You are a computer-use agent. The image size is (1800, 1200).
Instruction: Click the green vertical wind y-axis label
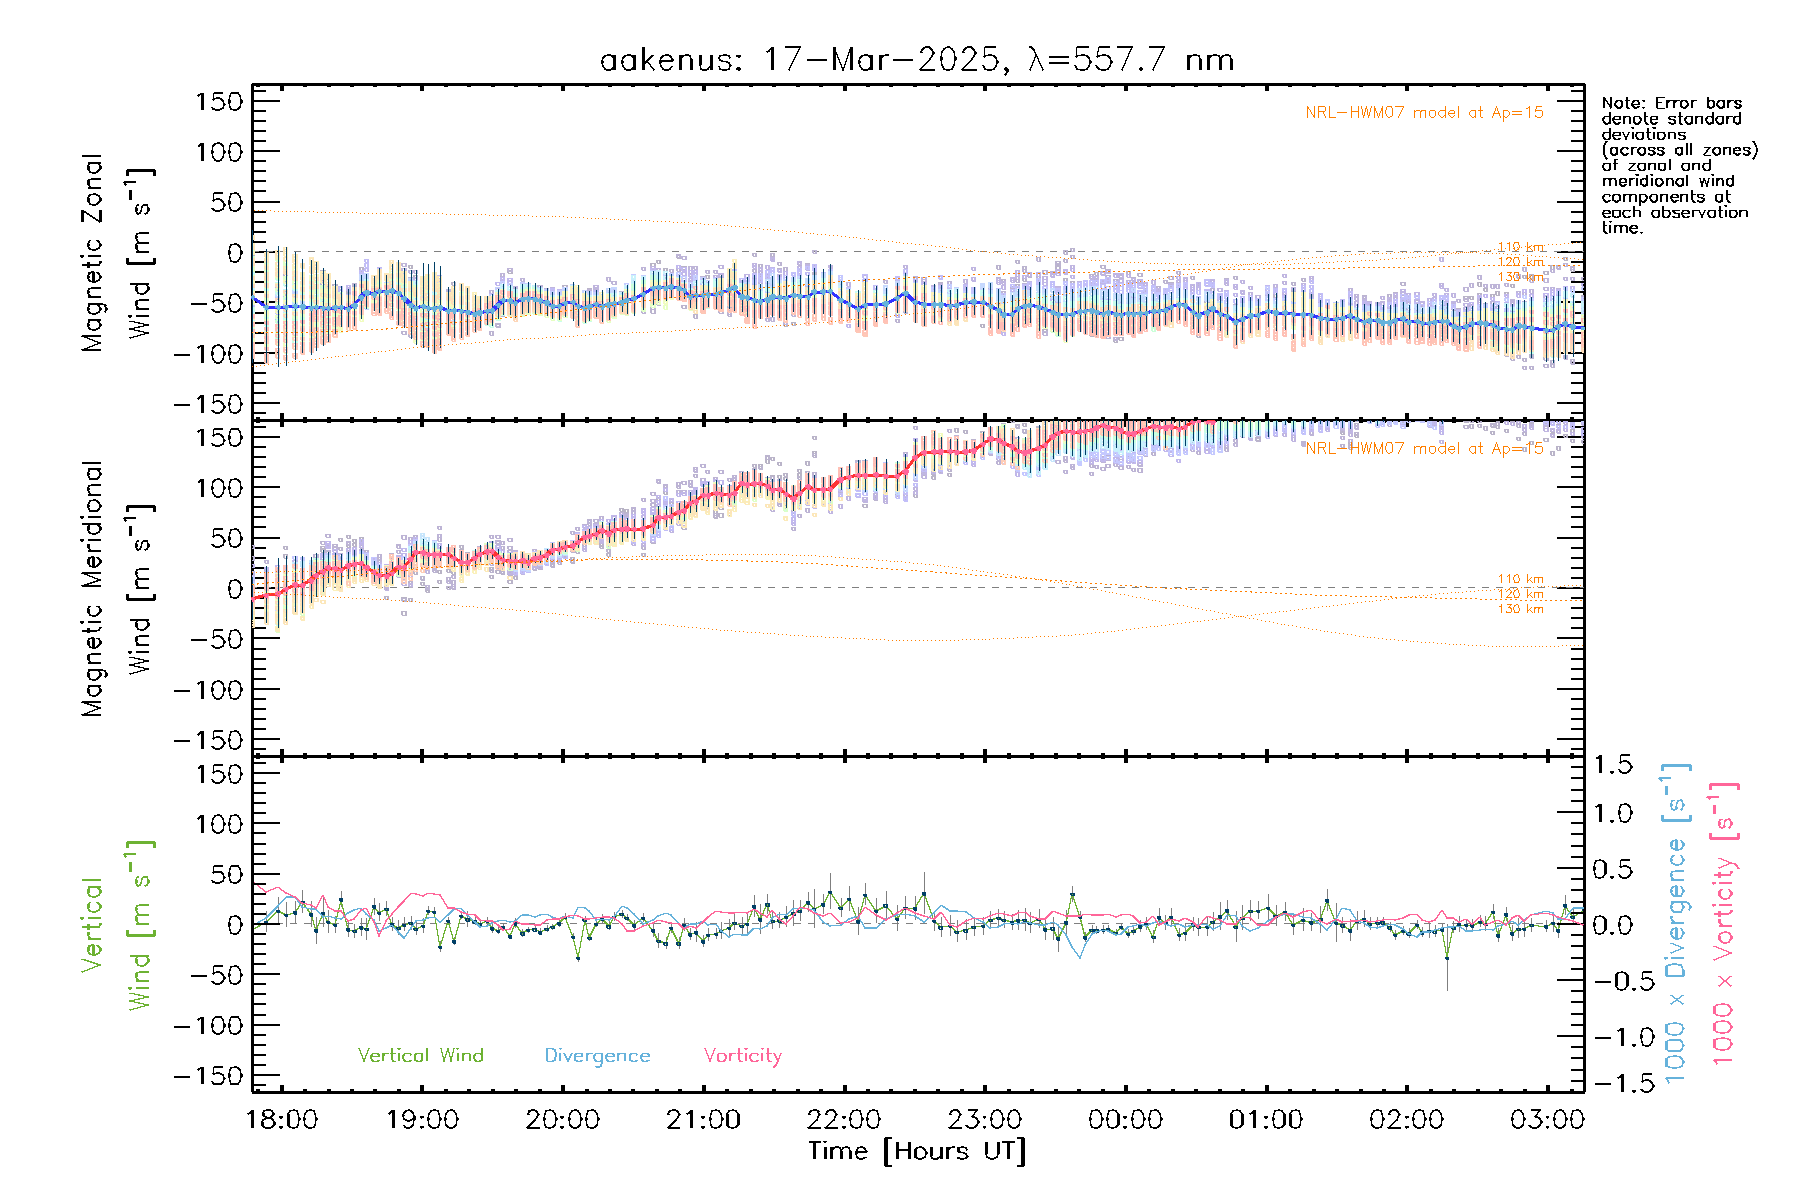[x=117, y=925]
